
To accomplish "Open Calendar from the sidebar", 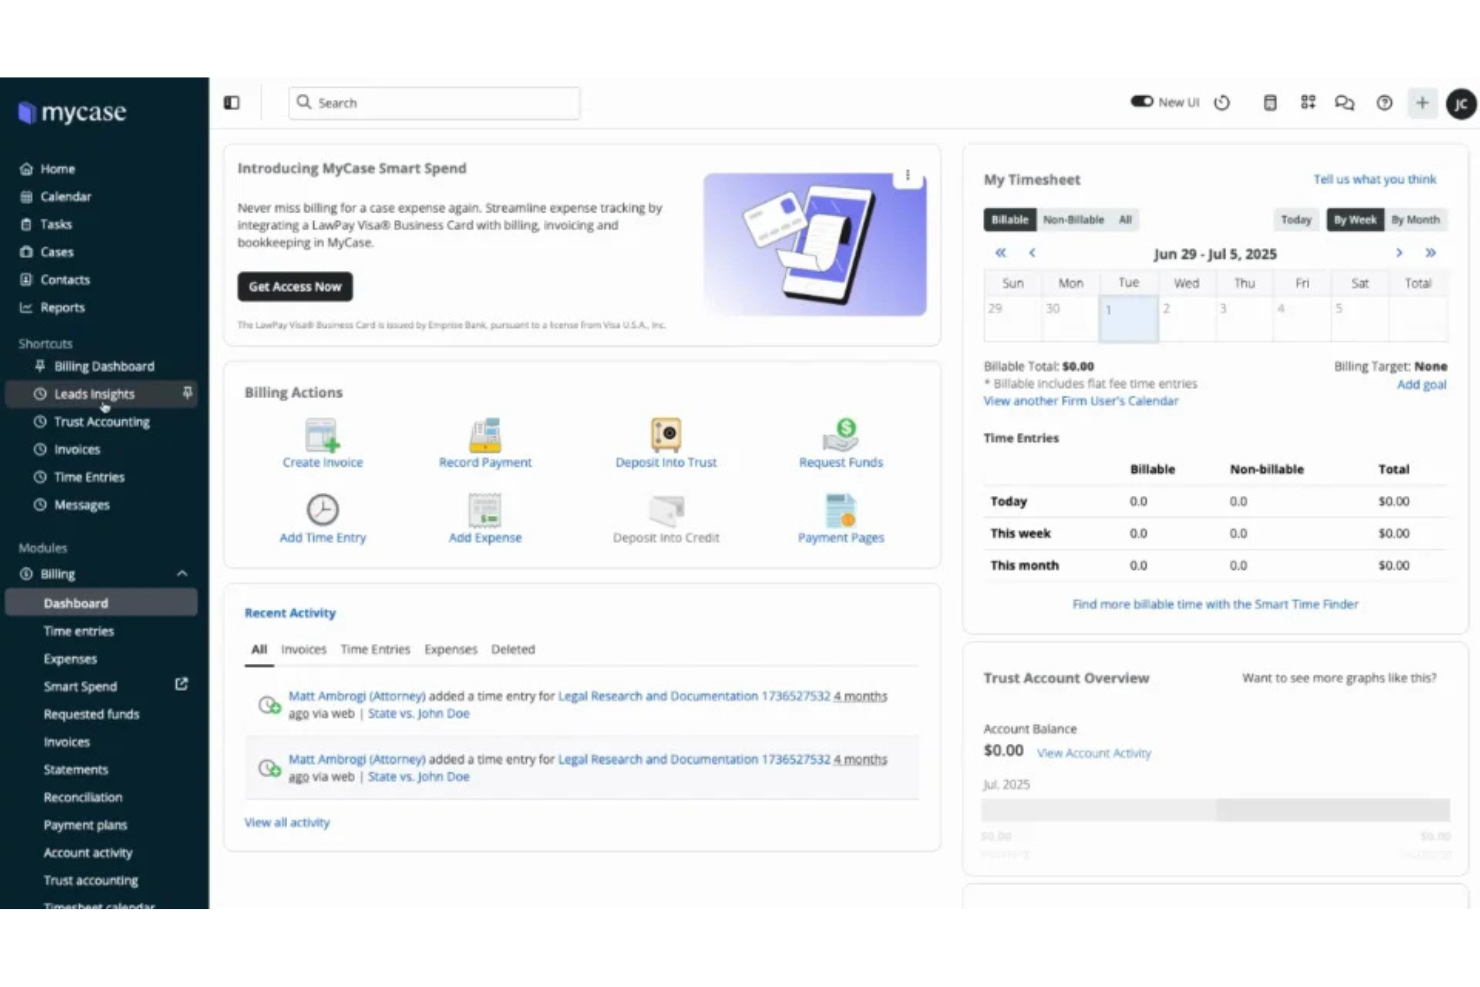I will [66, 197].
